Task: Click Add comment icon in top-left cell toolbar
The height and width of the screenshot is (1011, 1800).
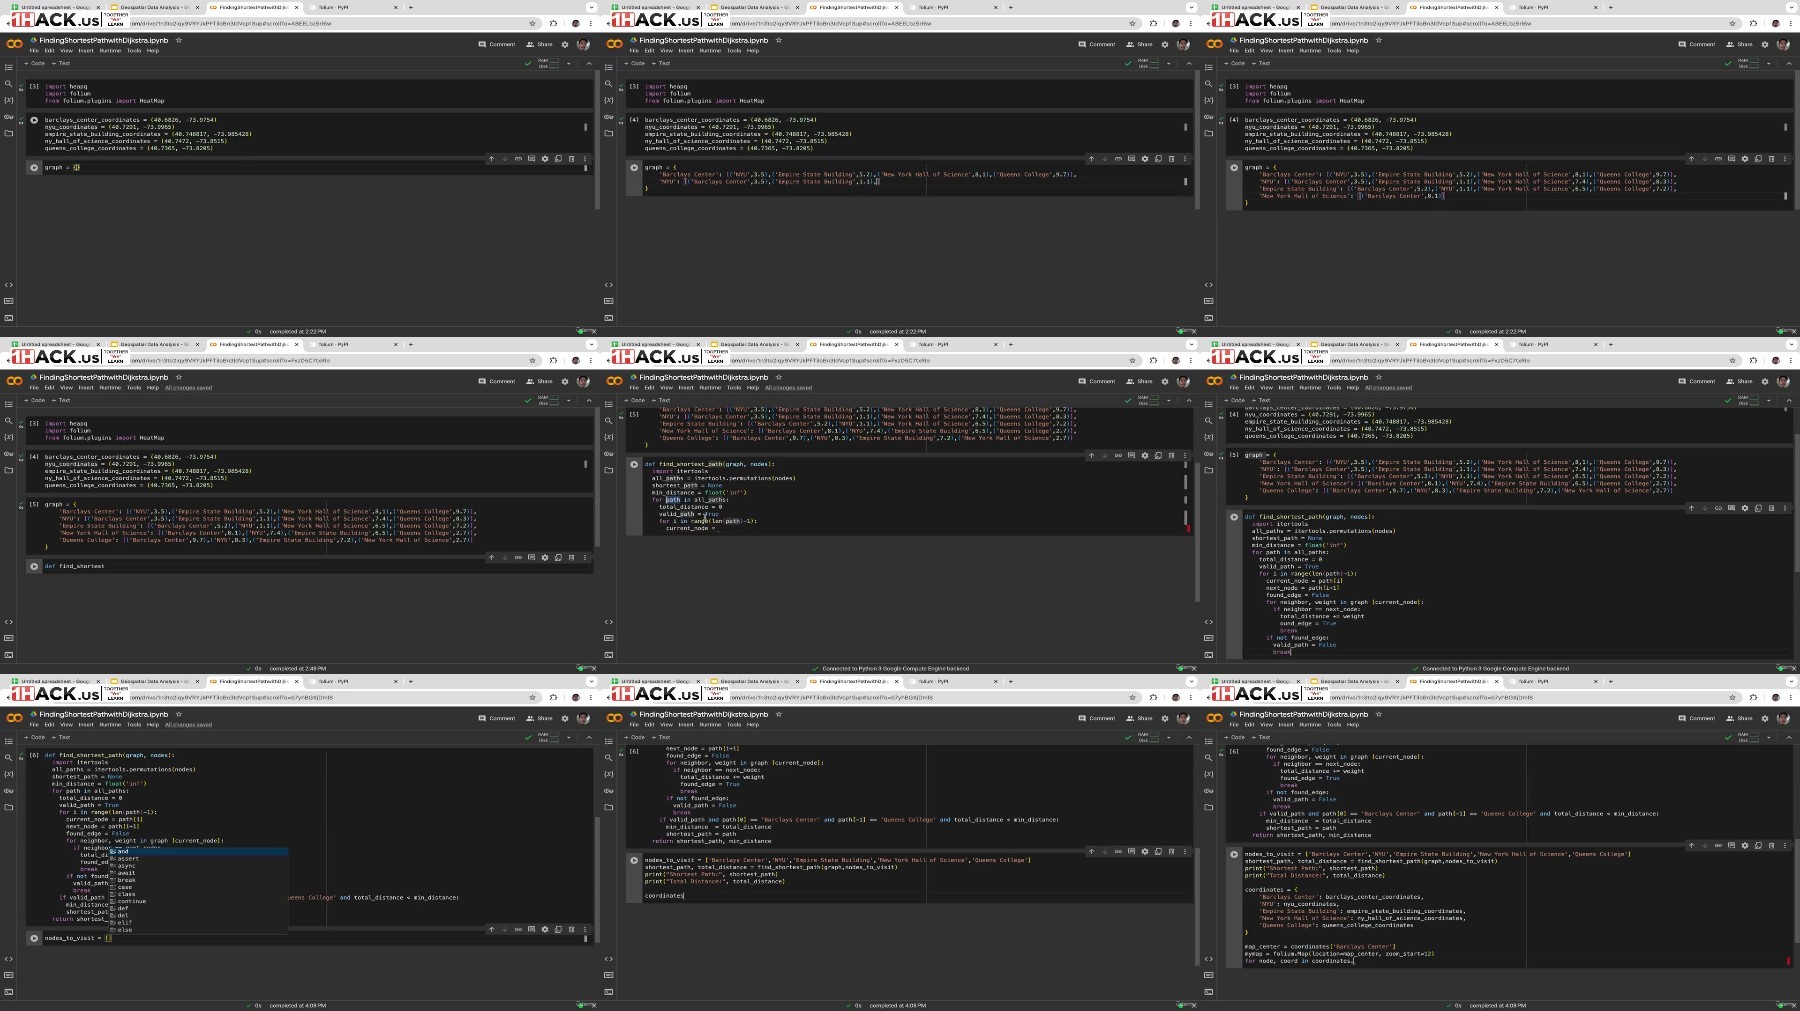Action: pos(531,158)
